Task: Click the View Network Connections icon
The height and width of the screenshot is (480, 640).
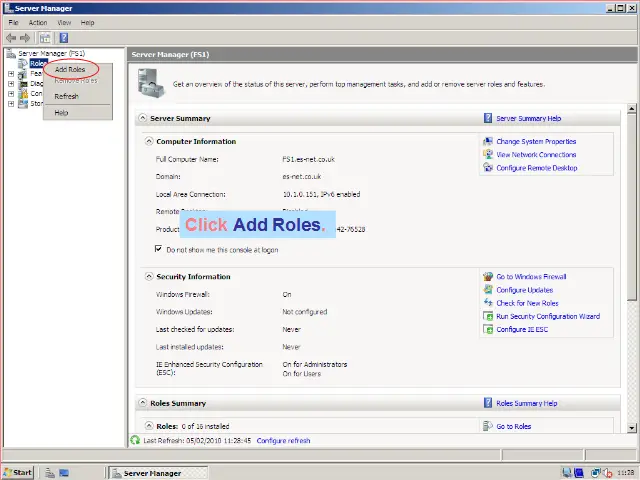Action: pos(488,154)
